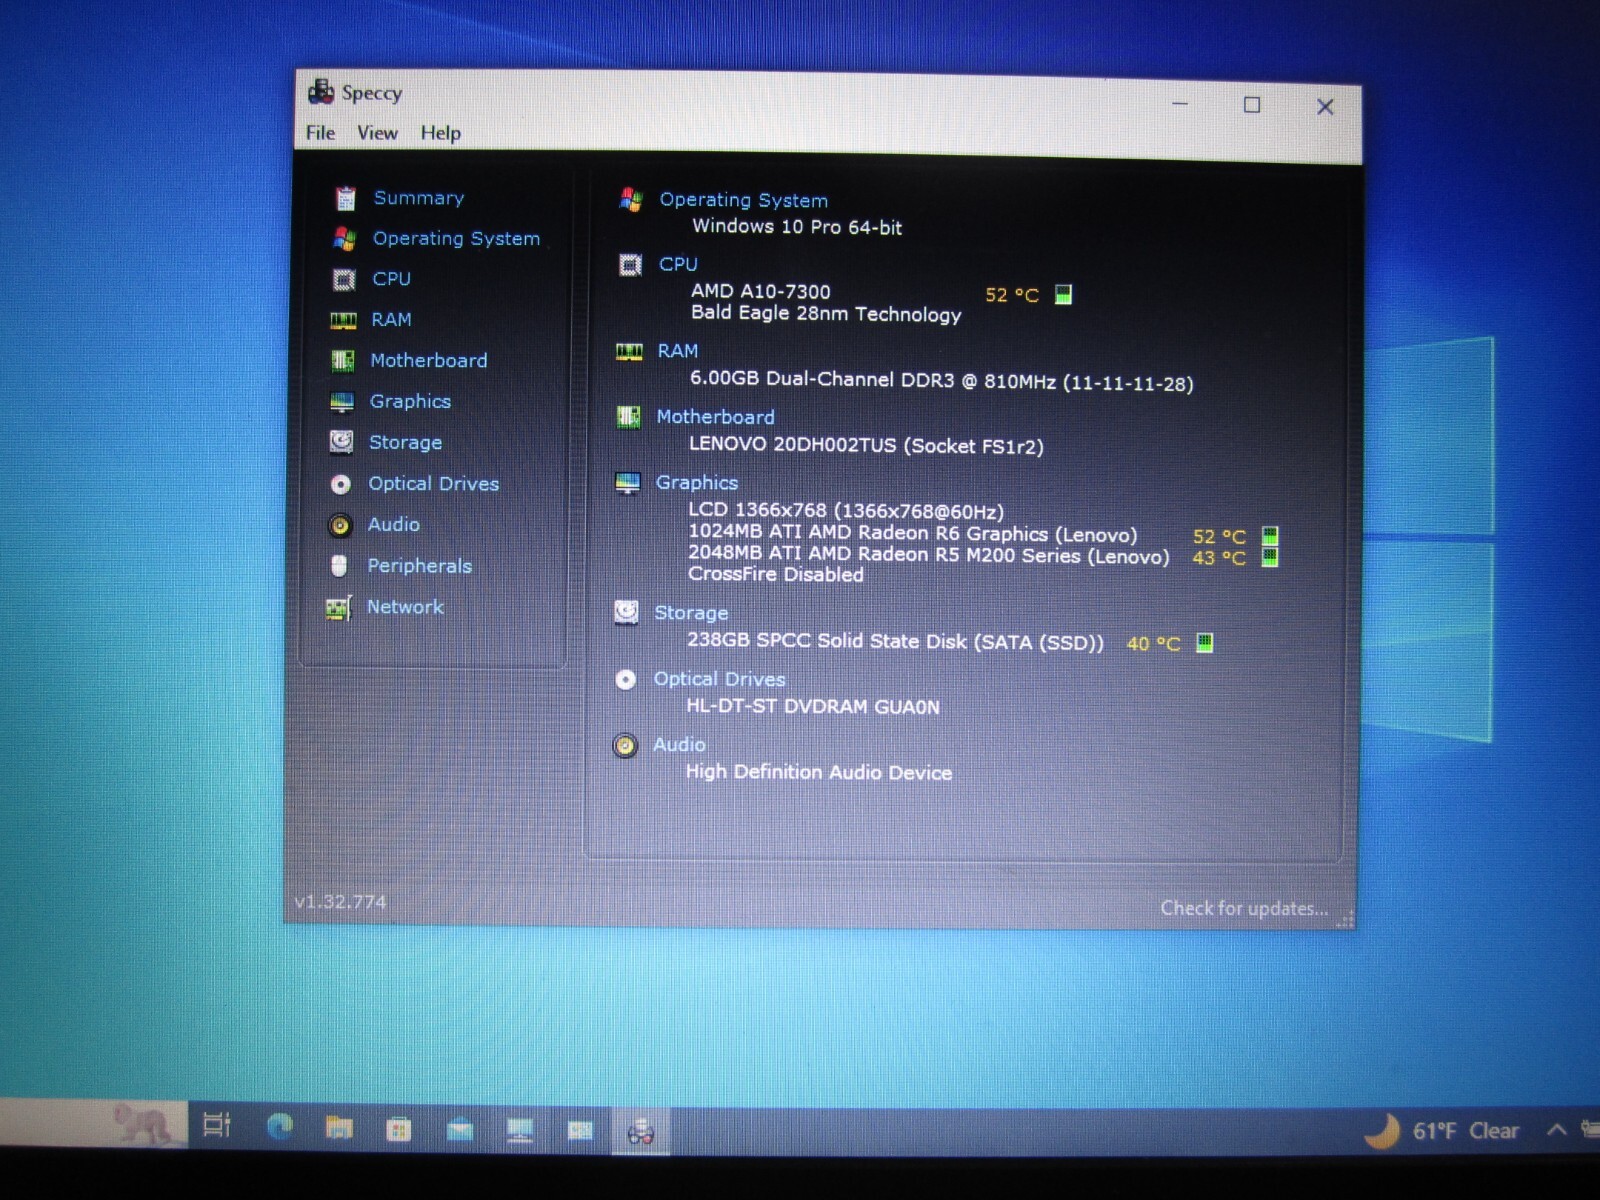Click the Audio speaker icon in summary panel
The height and width of the screenshot is (1200, 1600).
pyautogui.click(x=625, y=746)
